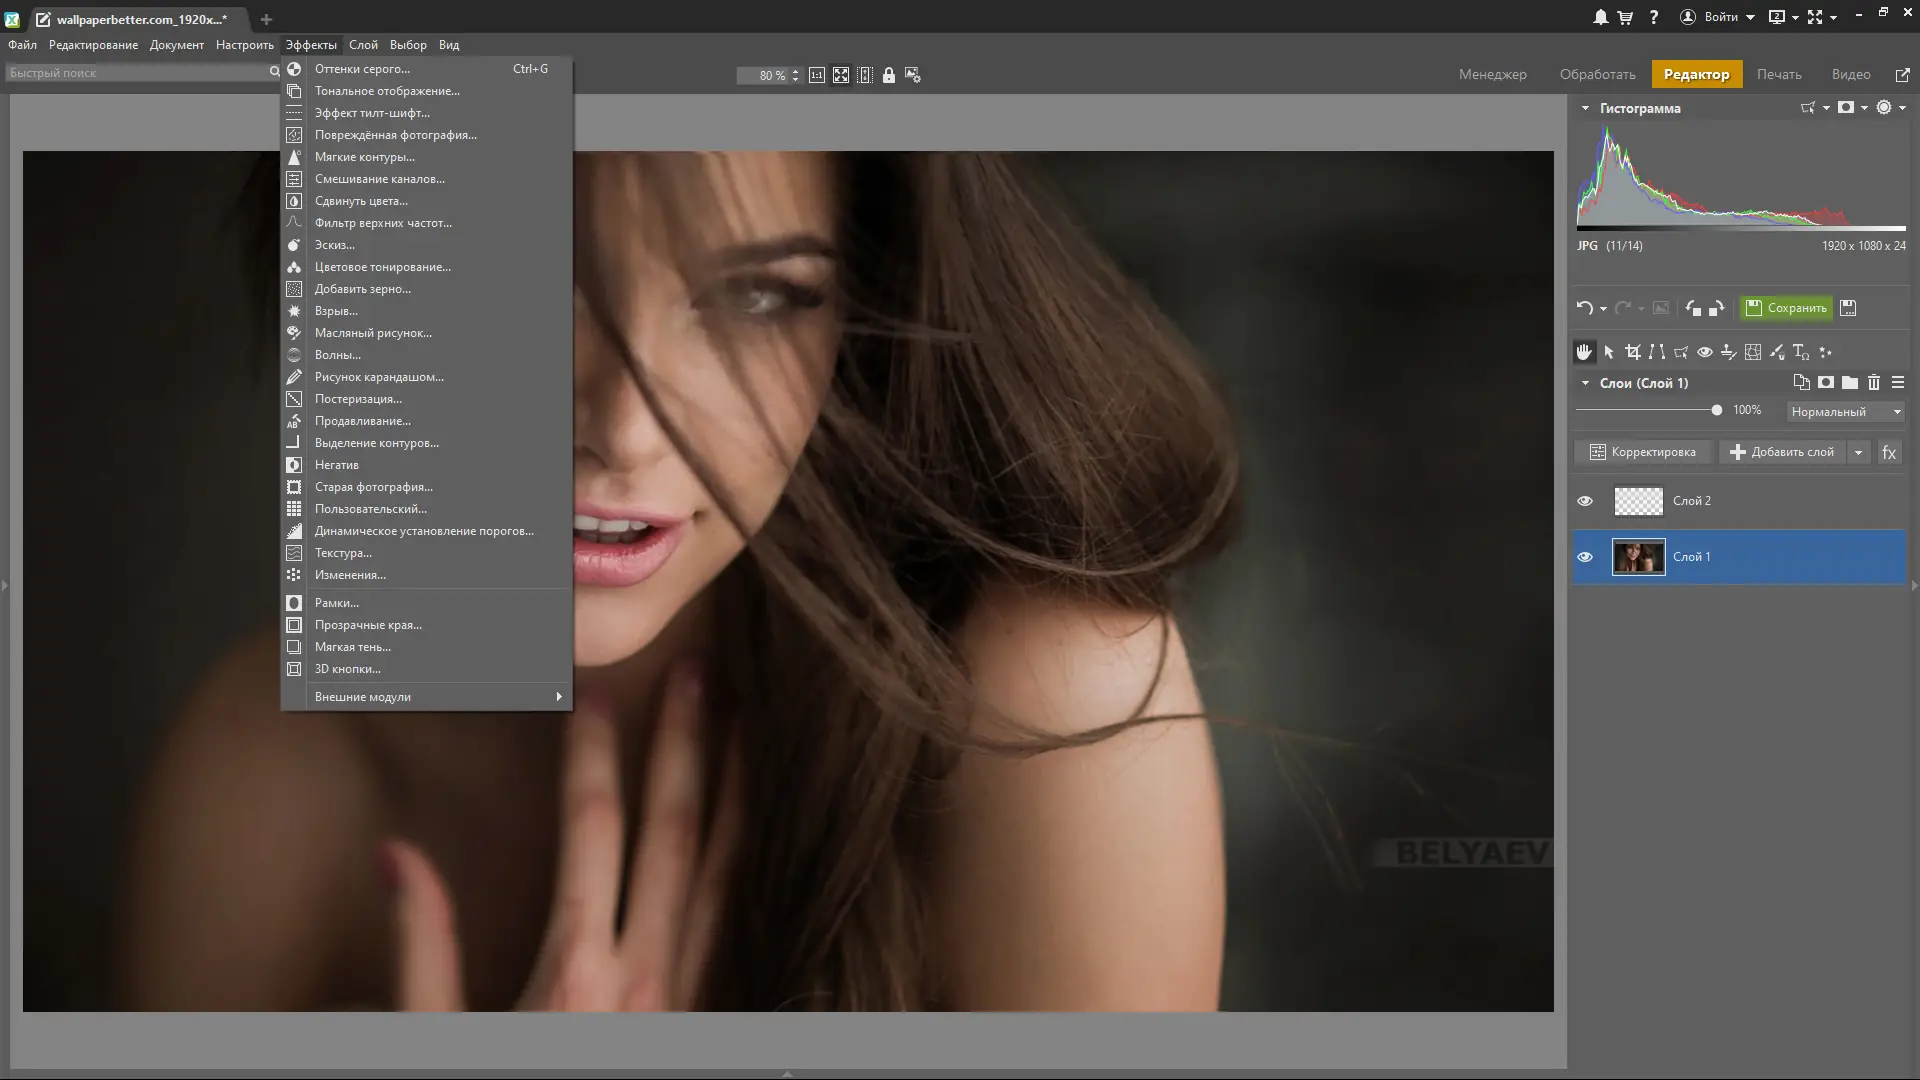Collapse the Гистограмма panel
This screenshot has height=1080, width=1920.
1585,108
